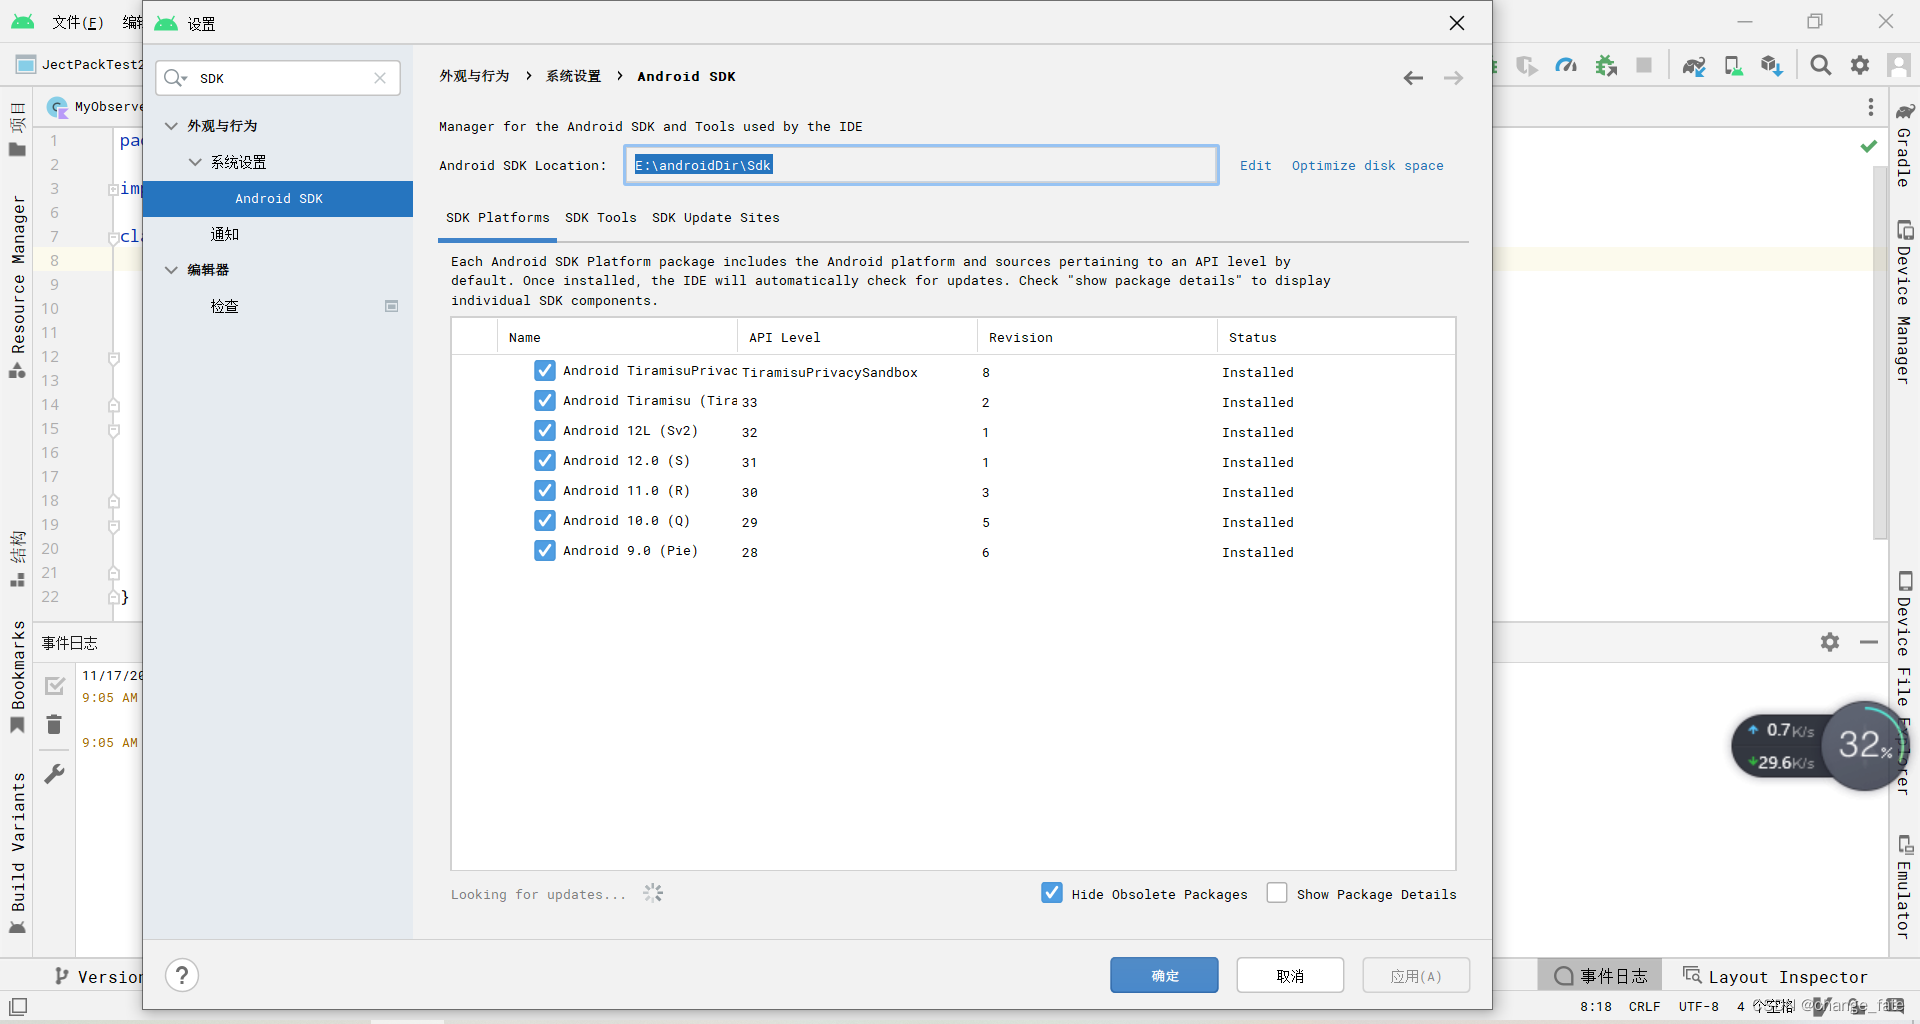Select 检查 in settings tree
Image resolution: width=1920 pixels, height=1024 pixels.
coord(224,306)
